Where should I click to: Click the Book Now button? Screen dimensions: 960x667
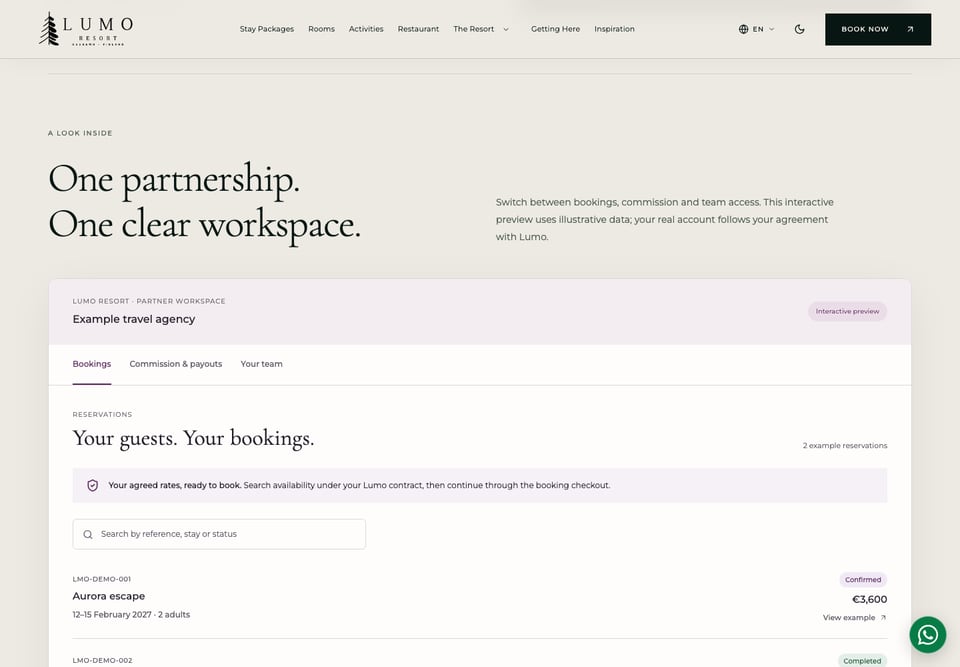[878, 29]
